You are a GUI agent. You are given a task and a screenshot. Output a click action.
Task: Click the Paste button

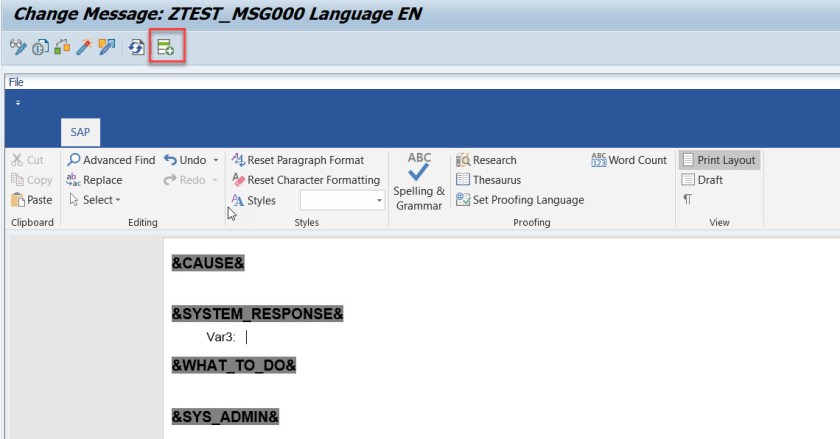tap(32, 200)
